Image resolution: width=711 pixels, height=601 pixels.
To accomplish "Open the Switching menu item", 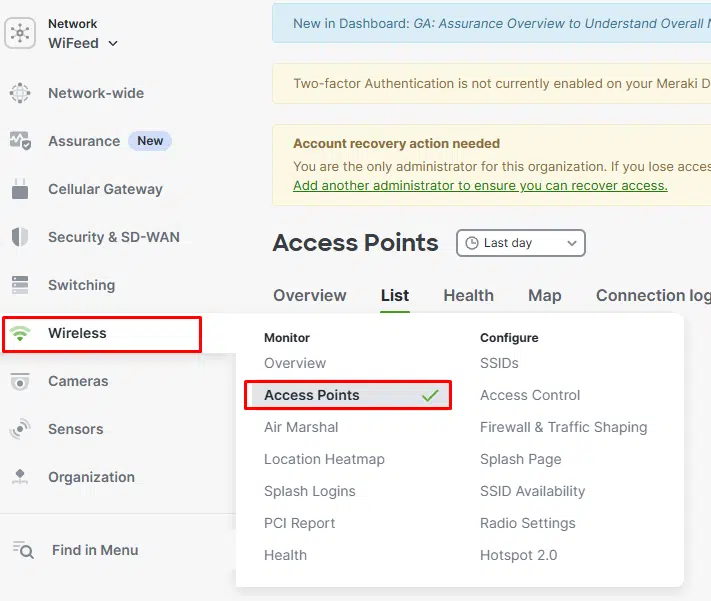I will 82,285.
